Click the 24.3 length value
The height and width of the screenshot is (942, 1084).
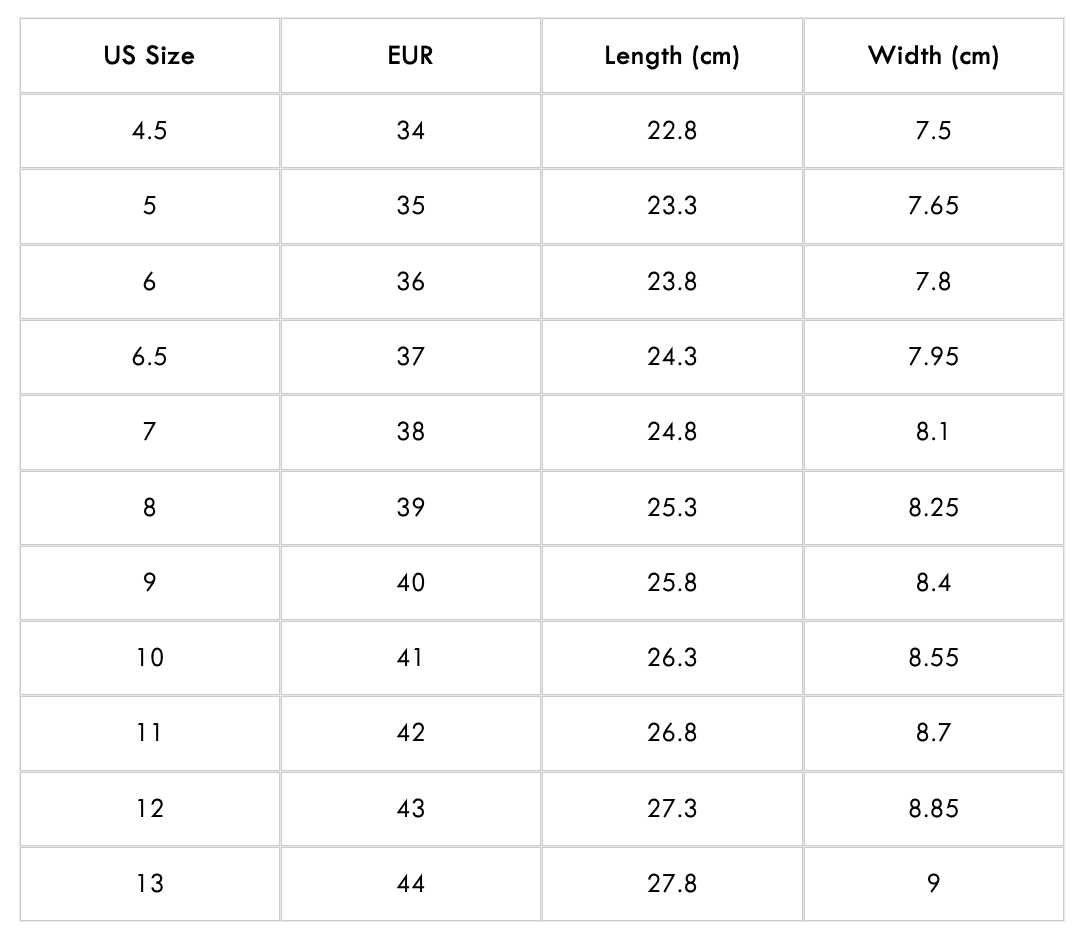(671, 357)
